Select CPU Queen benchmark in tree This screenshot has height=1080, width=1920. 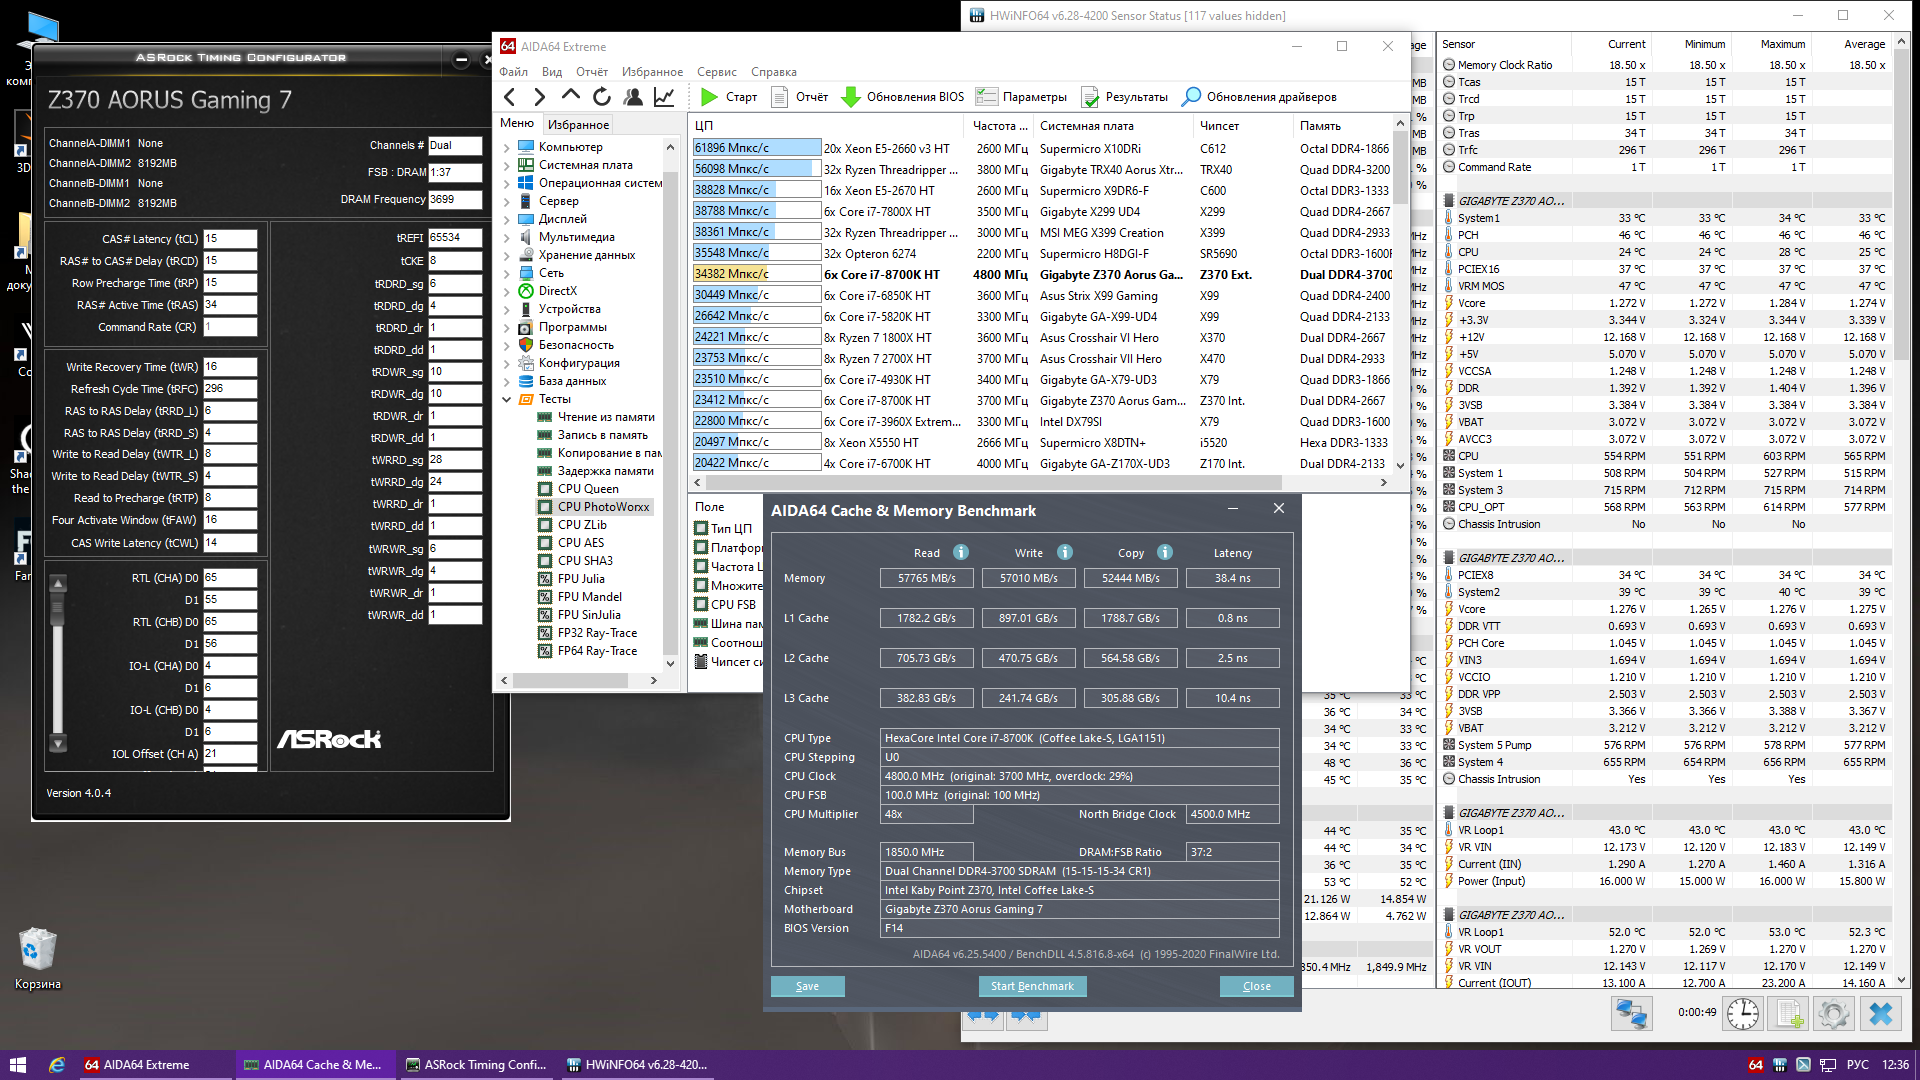tap(588, 489)
